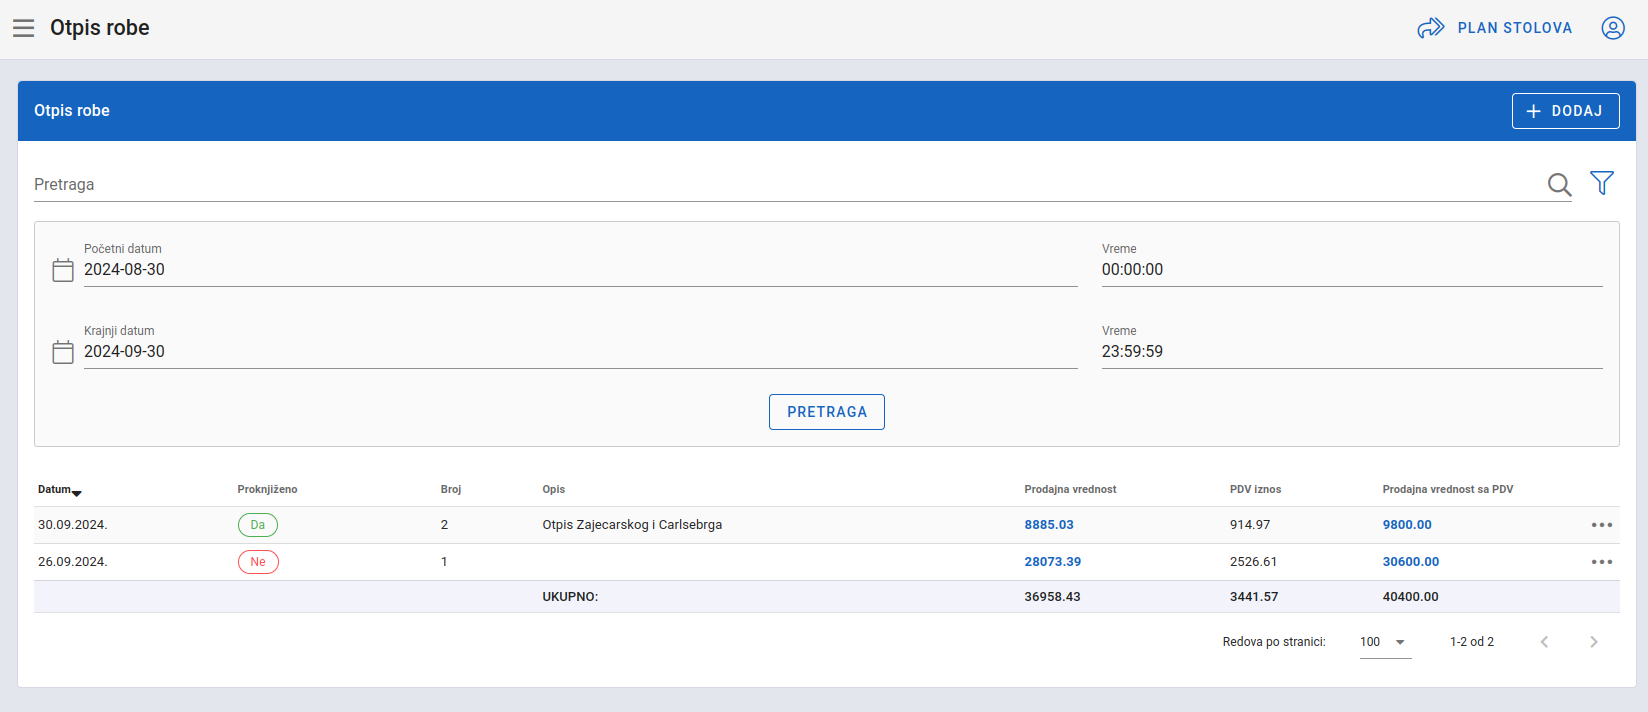This screenshot has width=1648, height=712.
Task: Click PDV amount 914.97
Action: coord(1250,525)
